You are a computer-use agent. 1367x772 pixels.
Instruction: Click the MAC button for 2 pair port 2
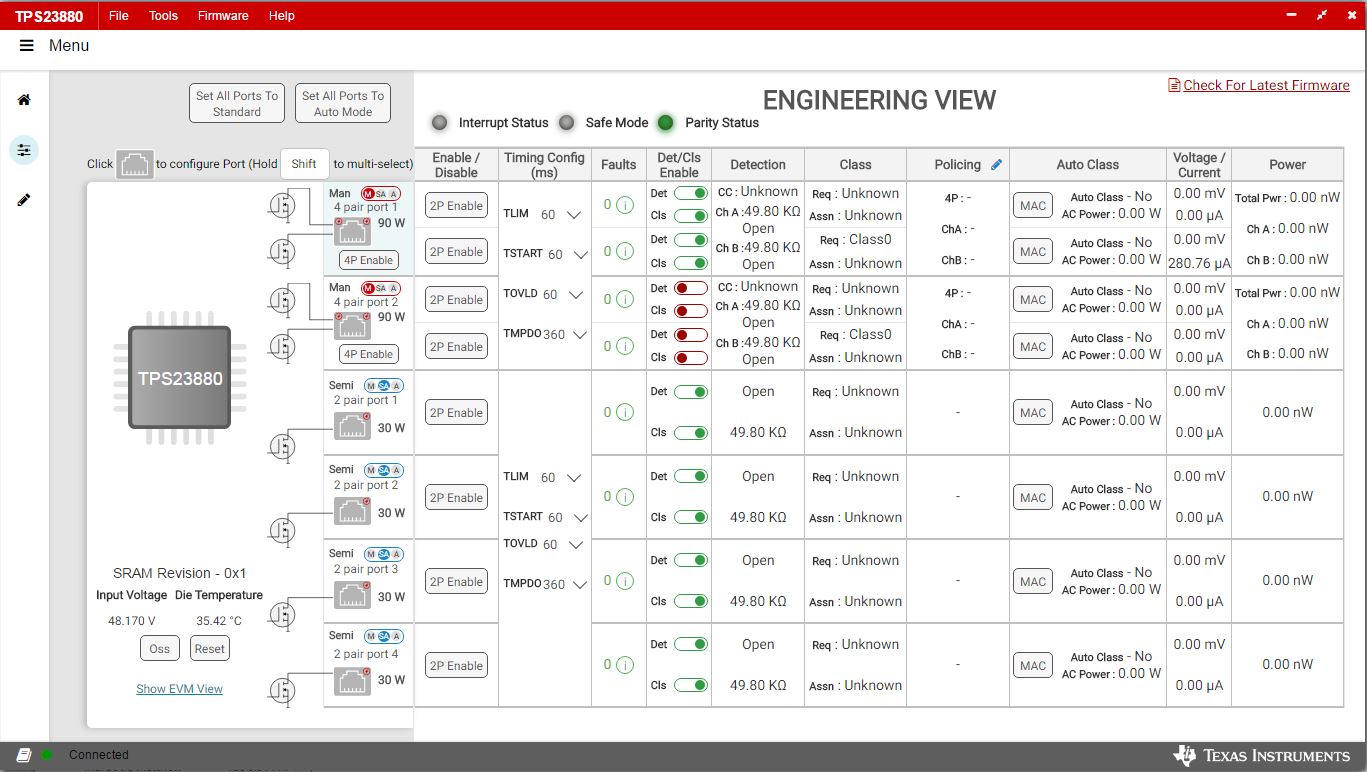(x=1033, y=497)
